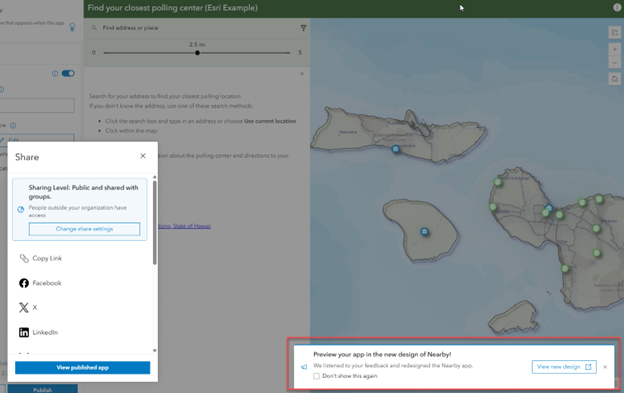Click Copy Link option
This screenshot has width=624, height=393.
pyautogui.click(x=47, y=258)
